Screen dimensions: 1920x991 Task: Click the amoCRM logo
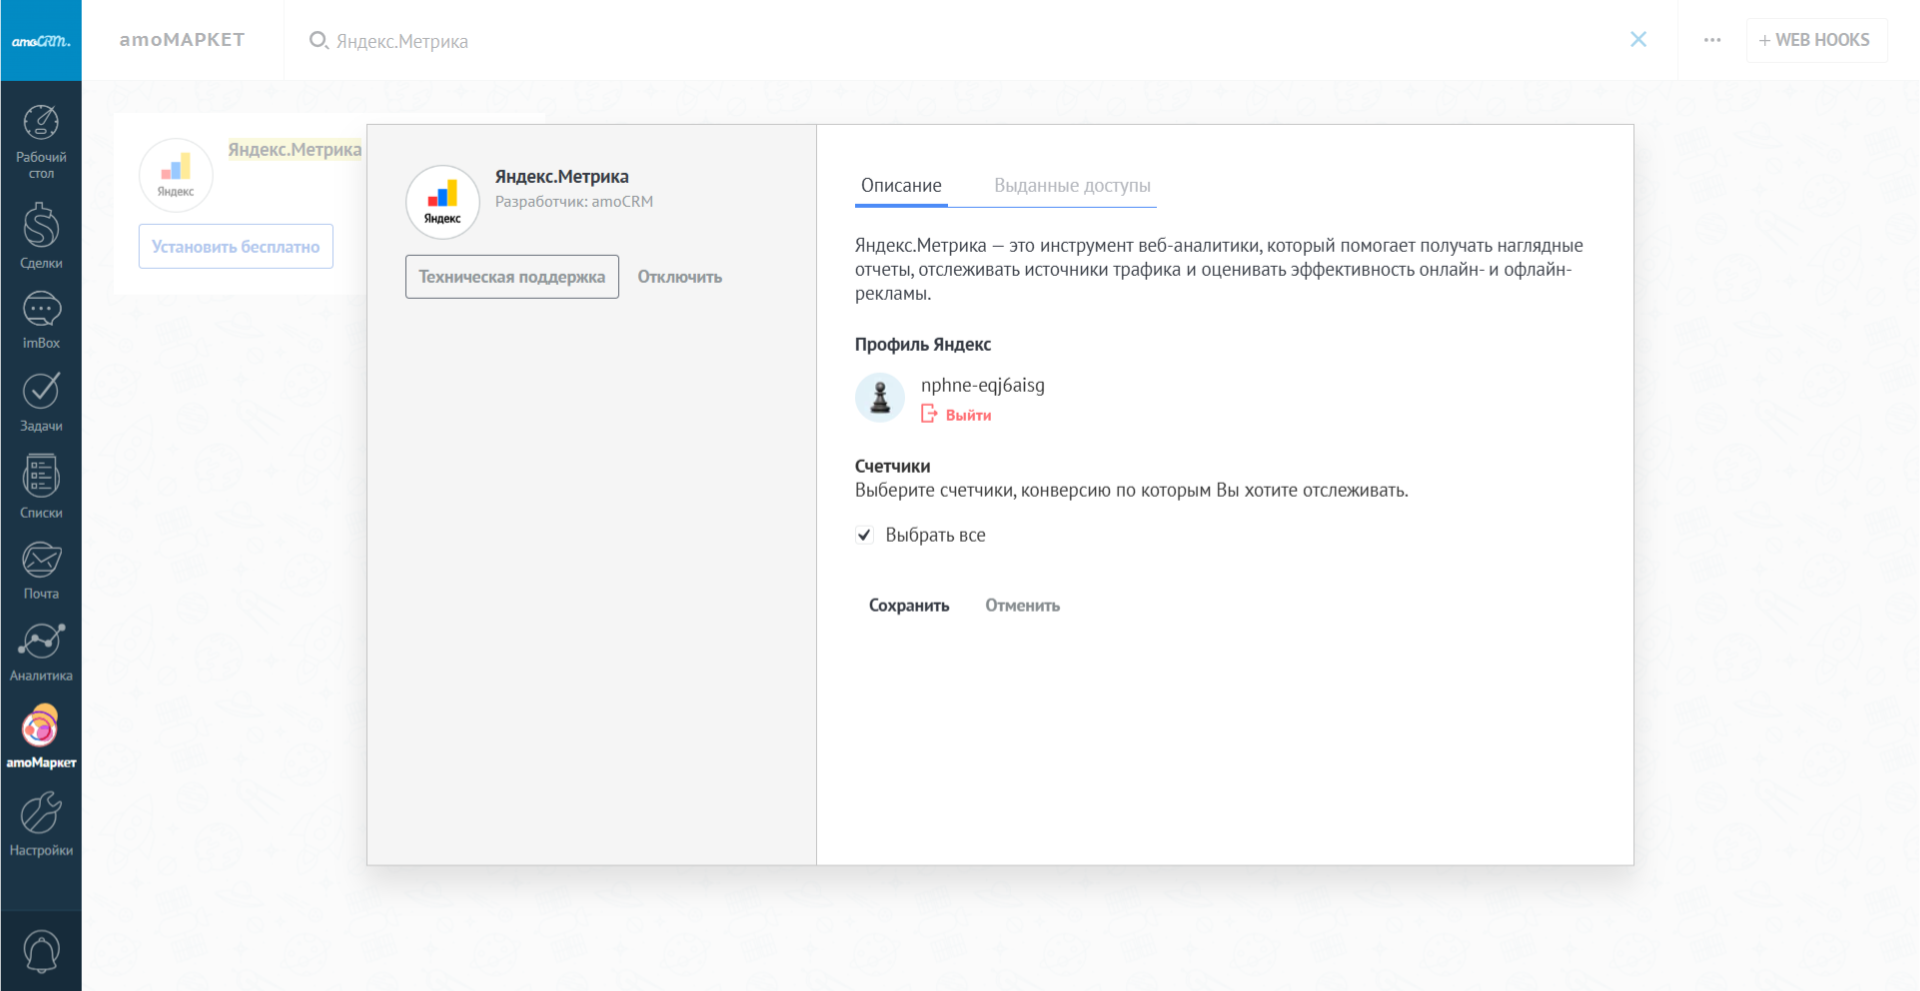click(41, 41)
